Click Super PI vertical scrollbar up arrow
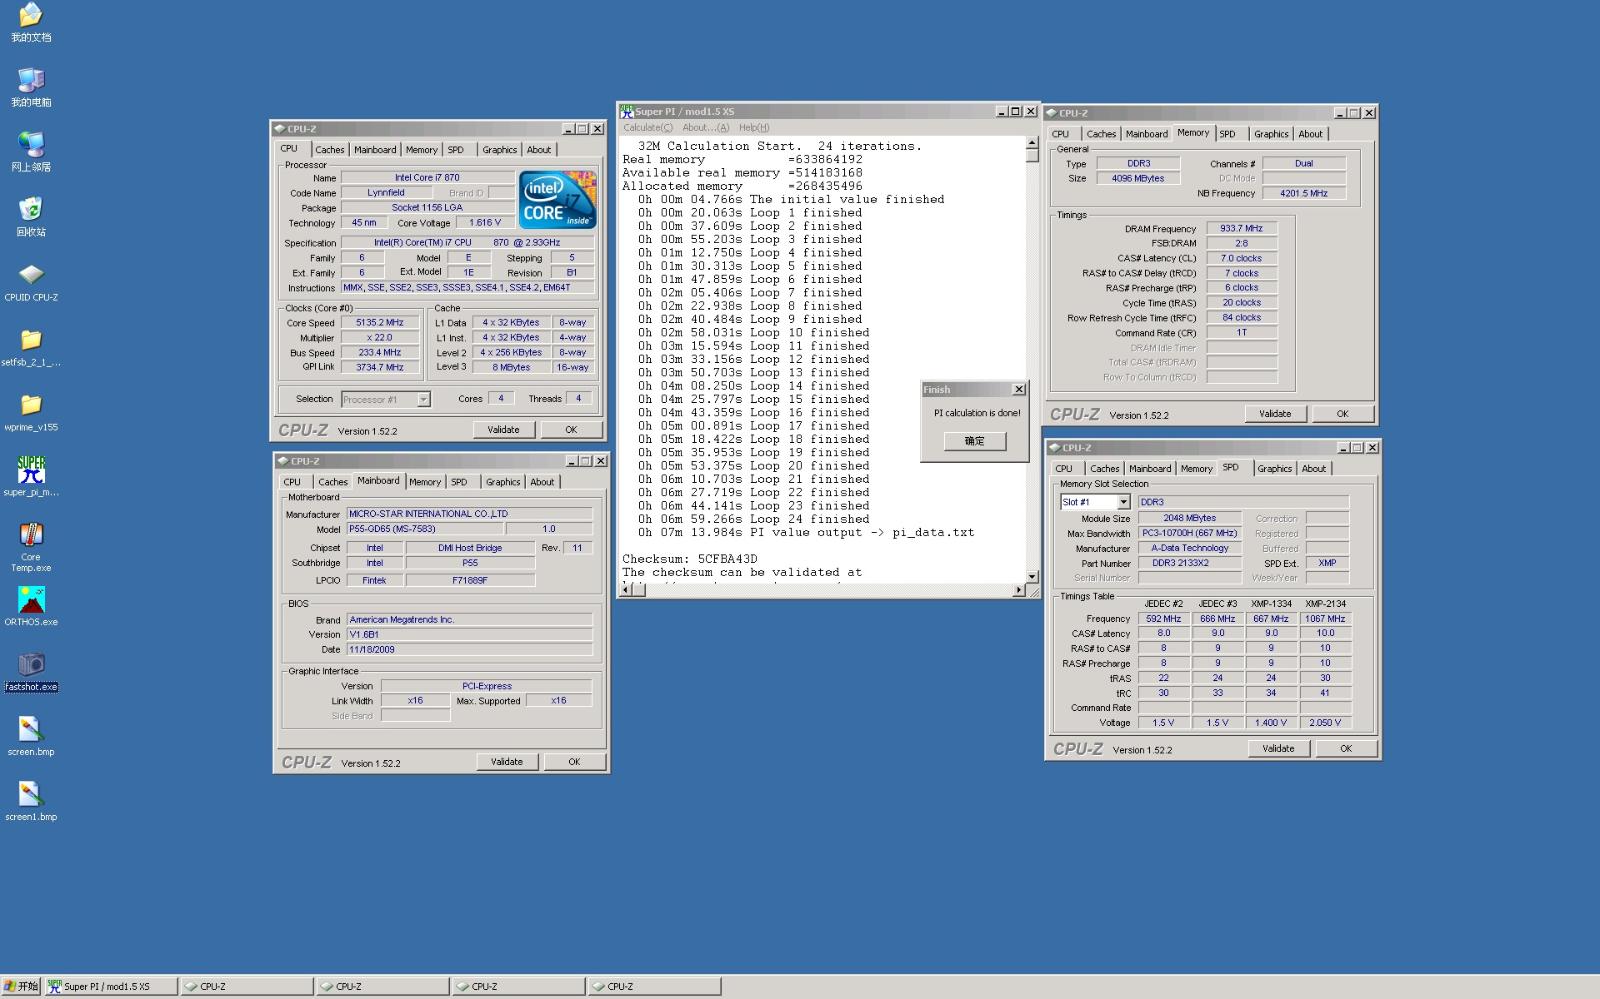 pos(1033,144)
